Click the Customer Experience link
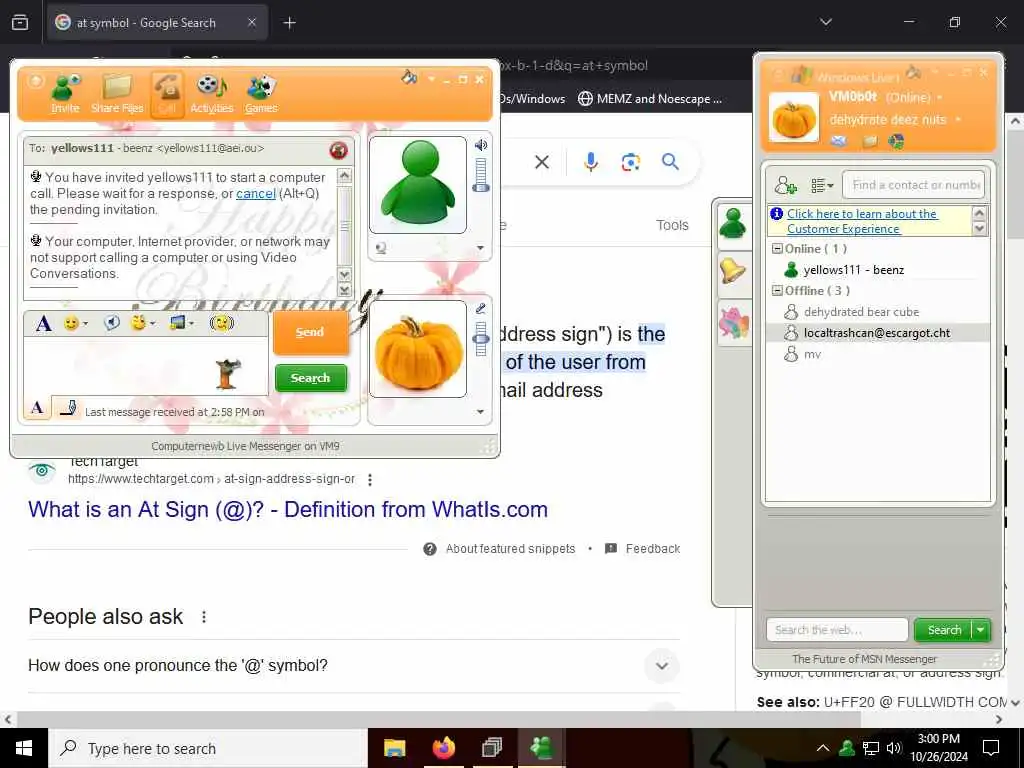This screenshot has width=1024, height=768. click(862, 221)
